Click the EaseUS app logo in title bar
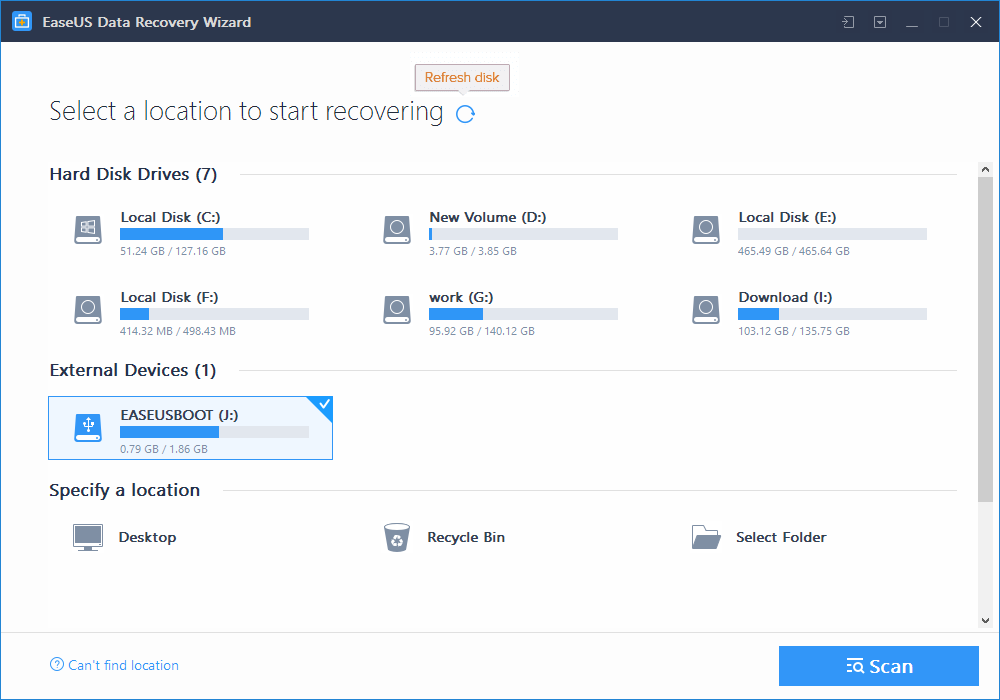1000x700 pixels. pyautogui.click(x=22, y=22)
